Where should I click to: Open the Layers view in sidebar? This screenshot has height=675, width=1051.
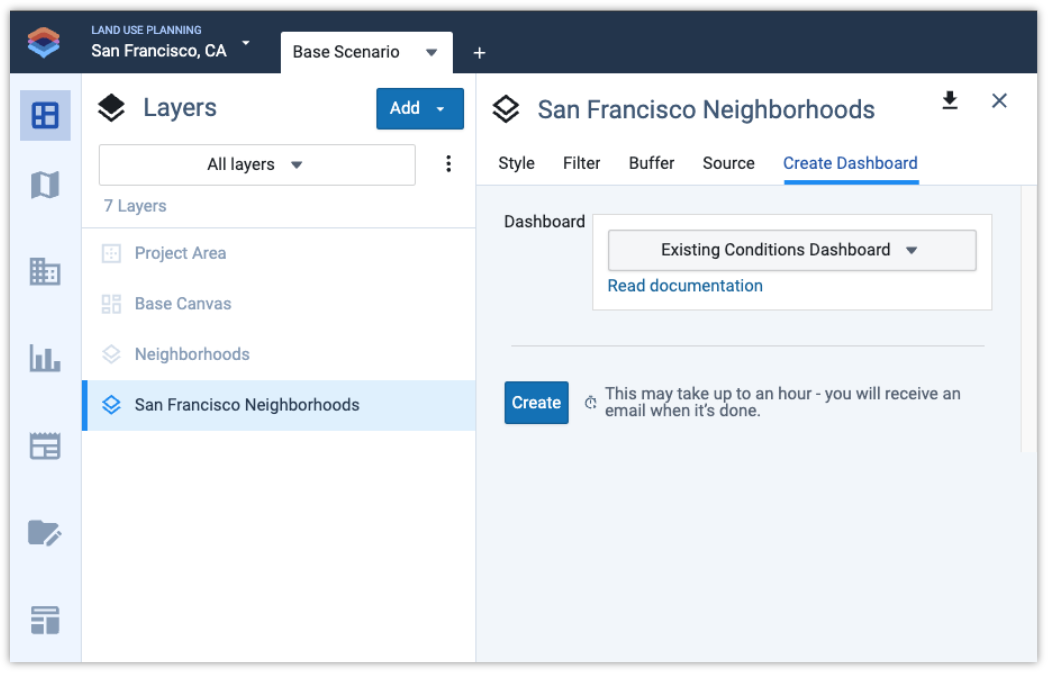pos(45,115)
